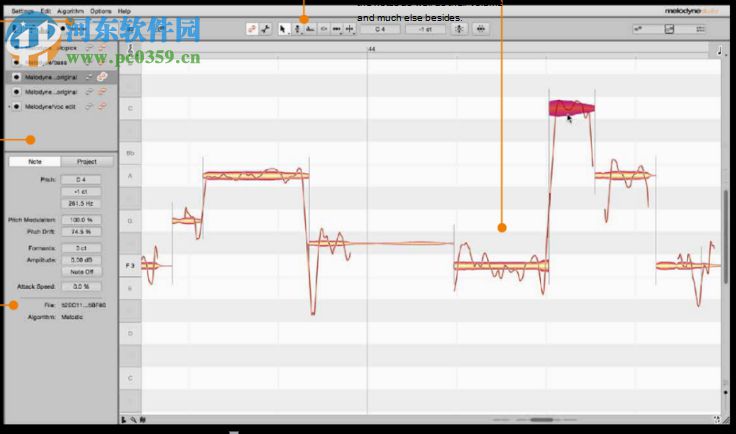Switch to the Project tab
The image size is (736, 434).
pos(87,161)
